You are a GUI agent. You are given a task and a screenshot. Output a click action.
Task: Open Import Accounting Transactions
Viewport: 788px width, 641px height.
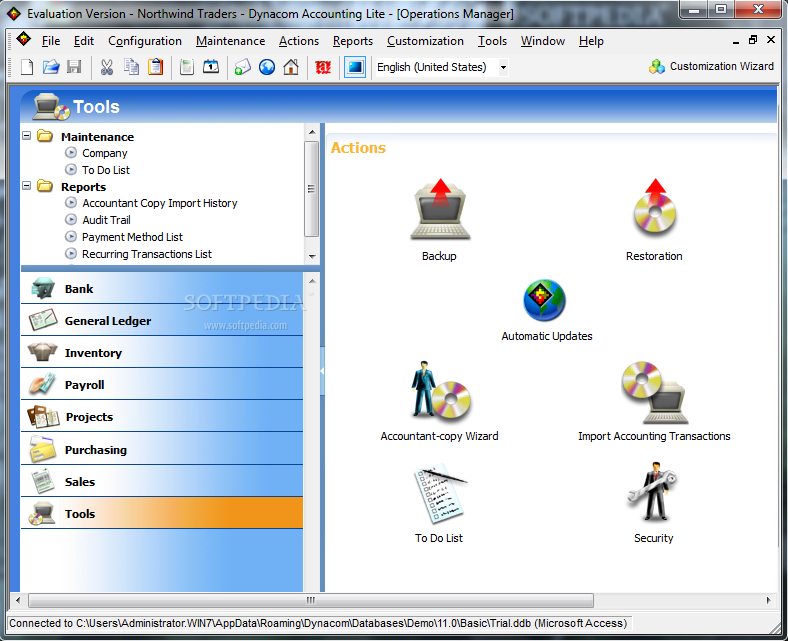pos(654,393)
